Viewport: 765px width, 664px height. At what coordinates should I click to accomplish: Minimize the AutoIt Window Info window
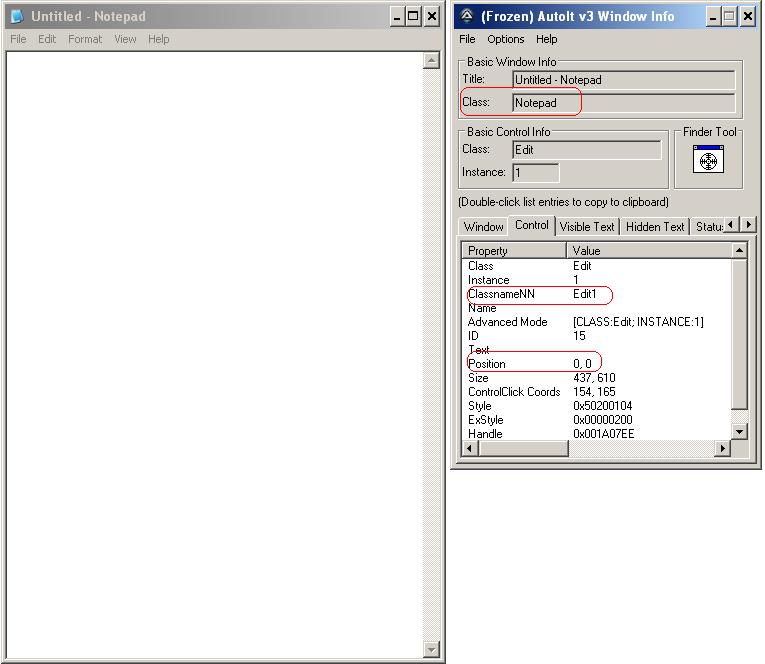pyautogui.click(x=713, y=17)
